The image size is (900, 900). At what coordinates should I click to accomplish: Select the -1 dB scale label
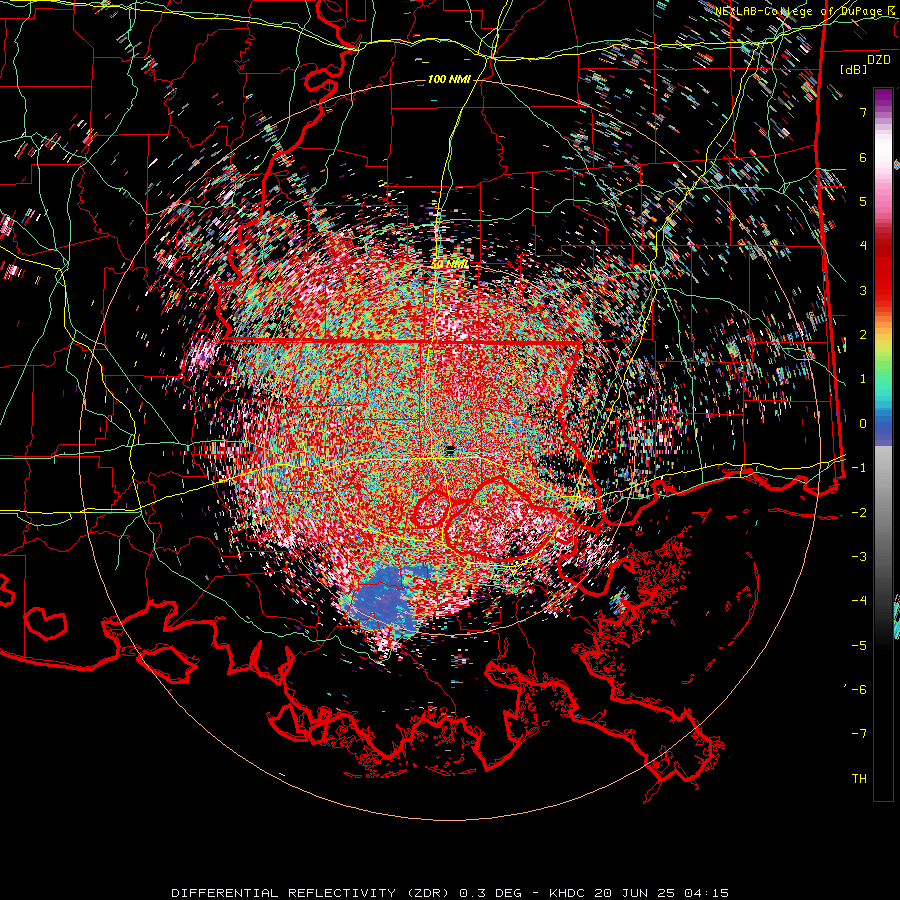coord(859,468)
